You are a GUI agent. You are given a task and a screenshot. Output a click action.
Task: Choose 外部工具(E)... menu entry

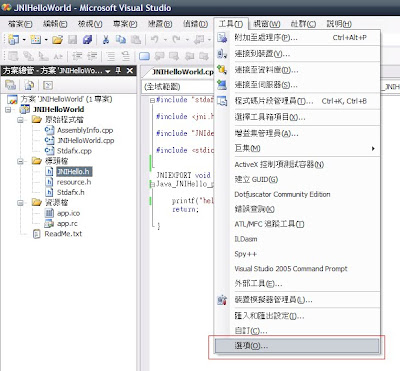tap(297, 284)
